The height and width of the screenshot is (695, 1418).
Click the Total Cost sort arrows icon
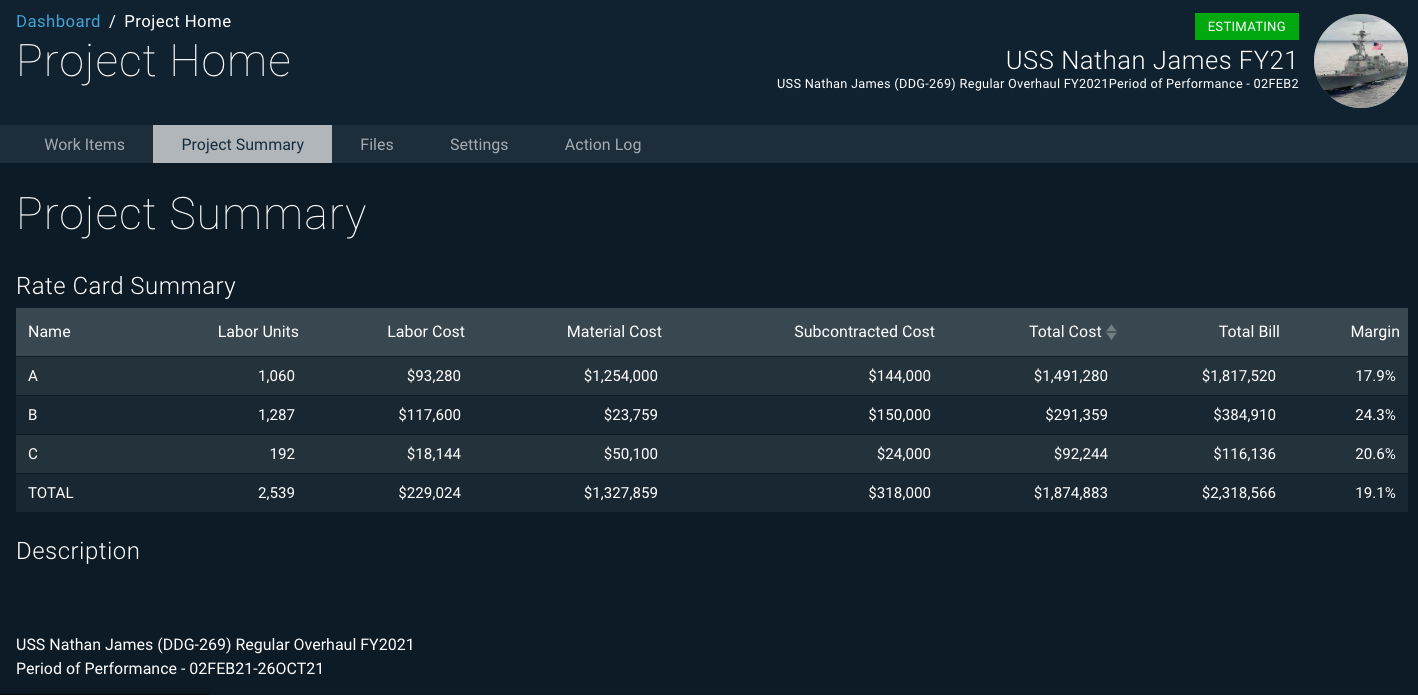1111,332
